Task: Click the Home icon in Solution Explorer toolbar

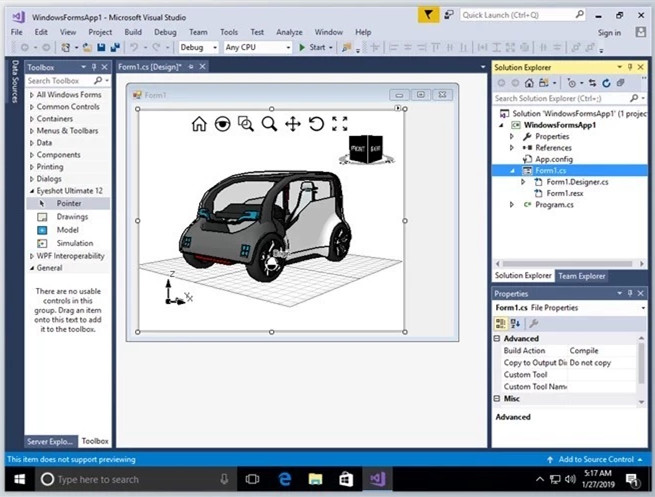Action: 529,83
